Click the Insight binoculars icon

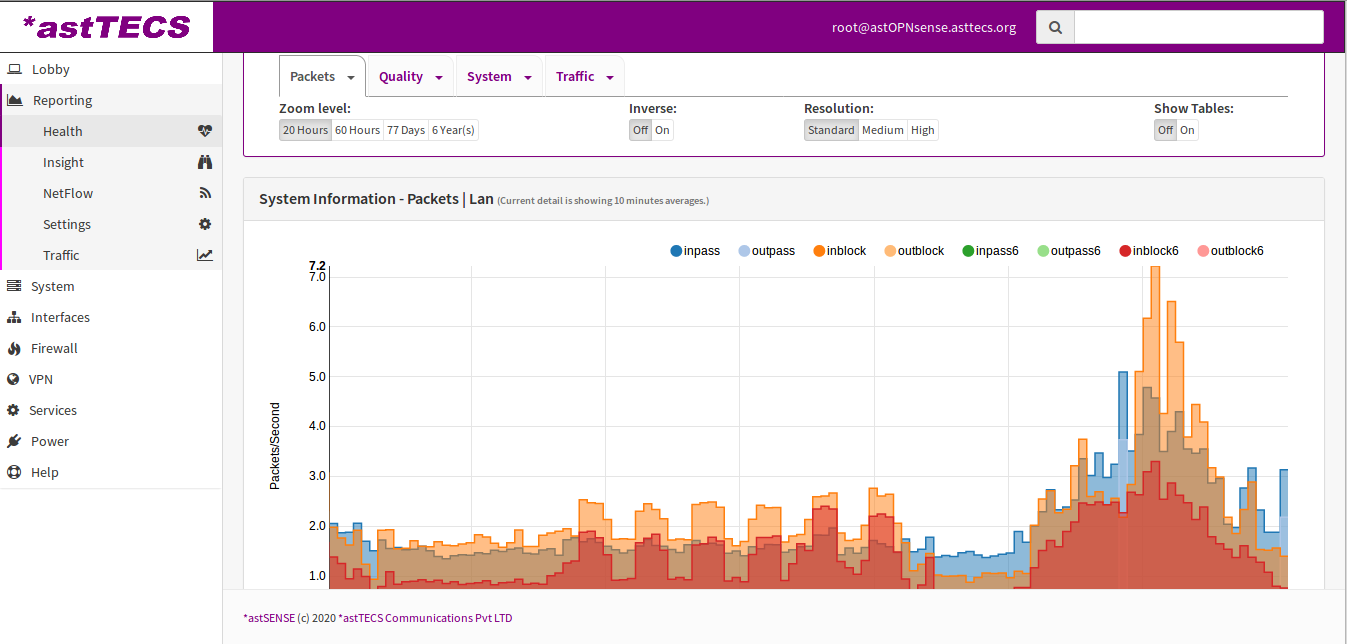pyautogui.click(x=205, y=162)
